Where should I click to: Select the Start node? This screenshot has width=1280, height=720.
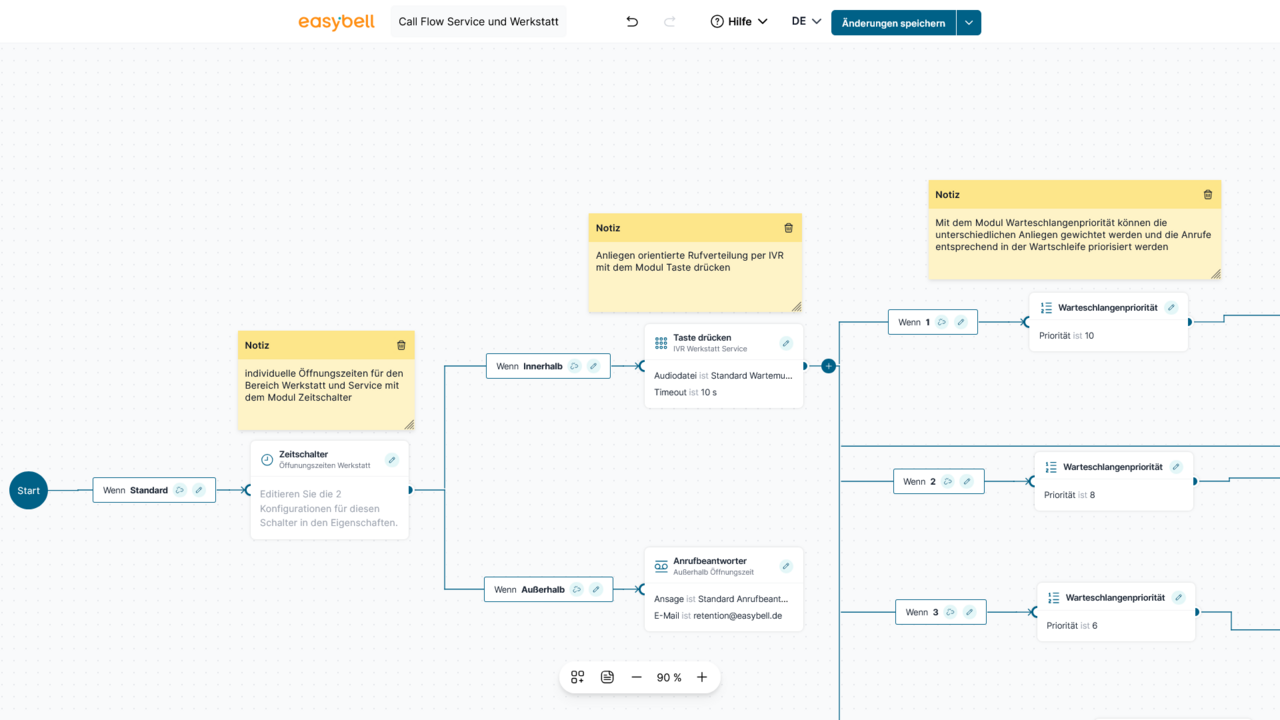pos(29,490)
